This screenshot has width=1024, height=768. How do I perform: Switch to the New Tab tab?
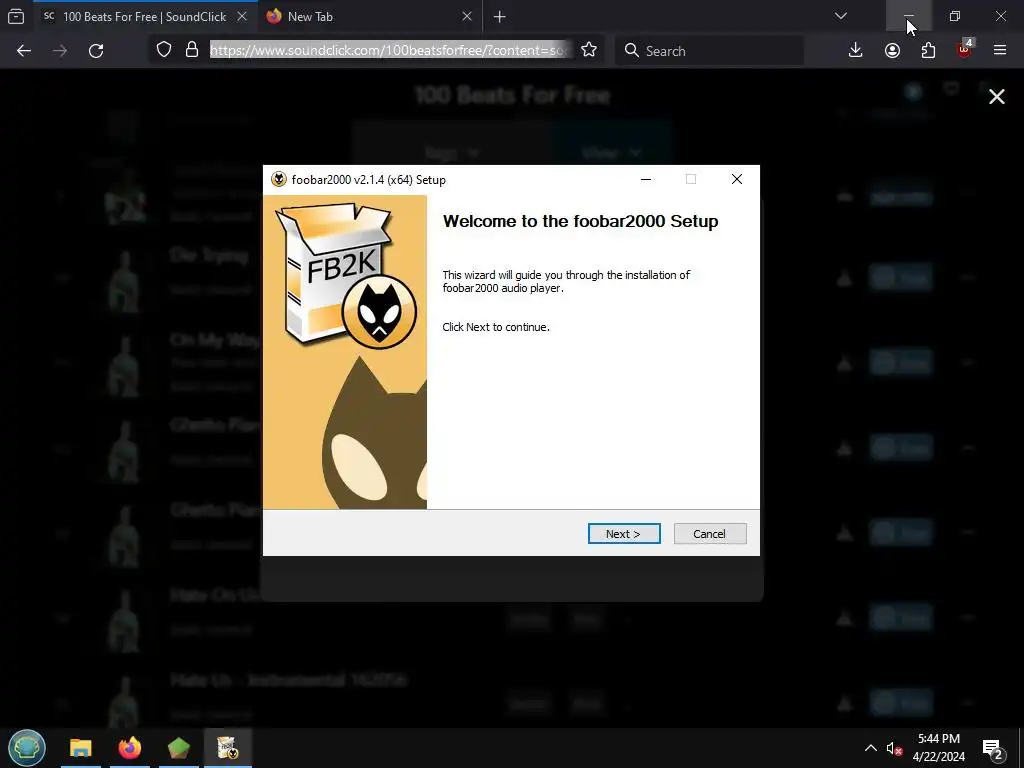point(310,16)
